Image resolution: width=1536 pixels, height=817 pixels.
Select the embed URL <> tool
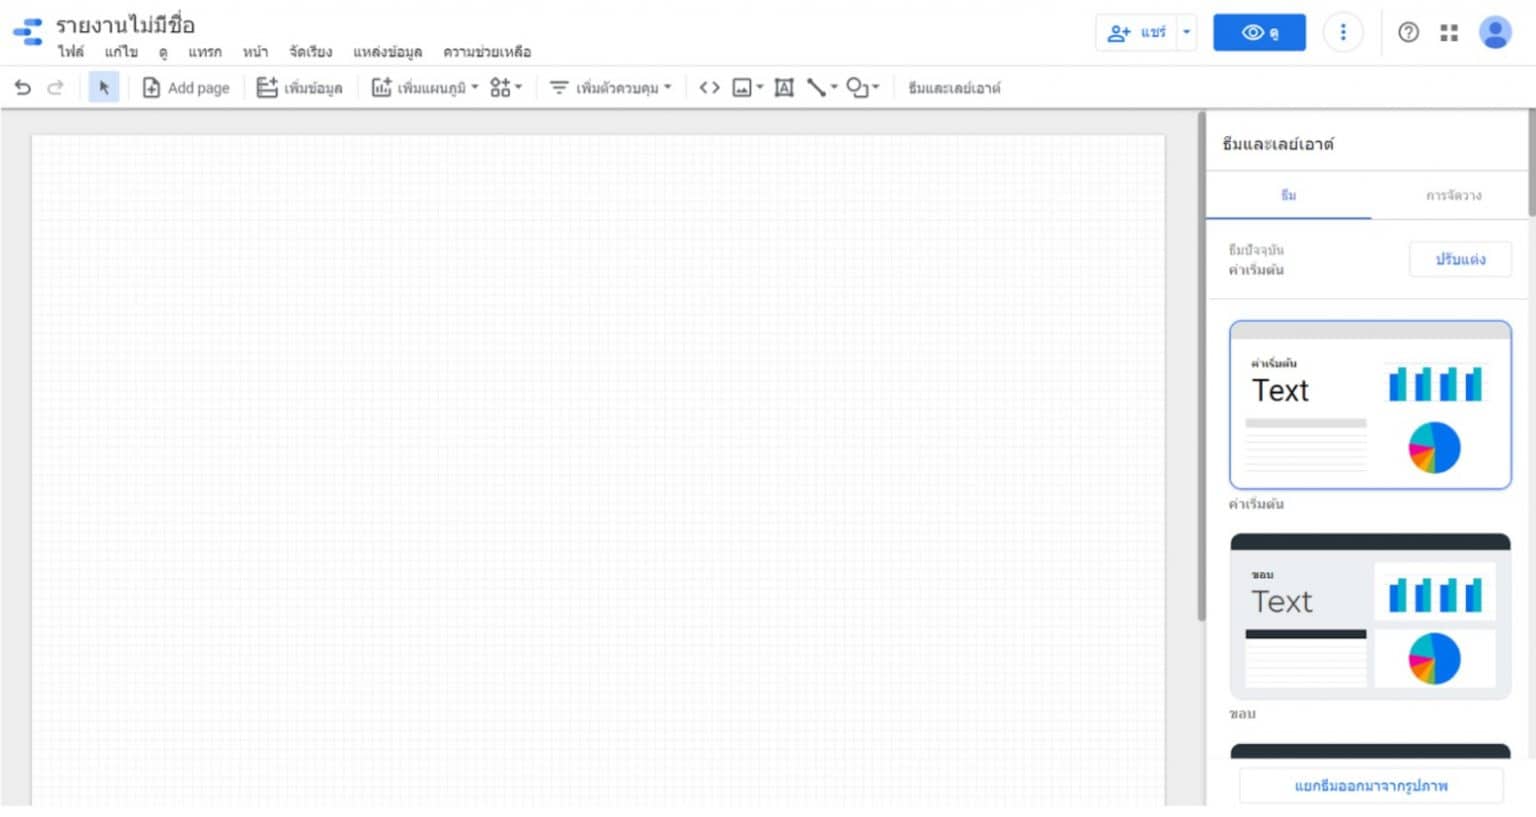pos(709,88)
